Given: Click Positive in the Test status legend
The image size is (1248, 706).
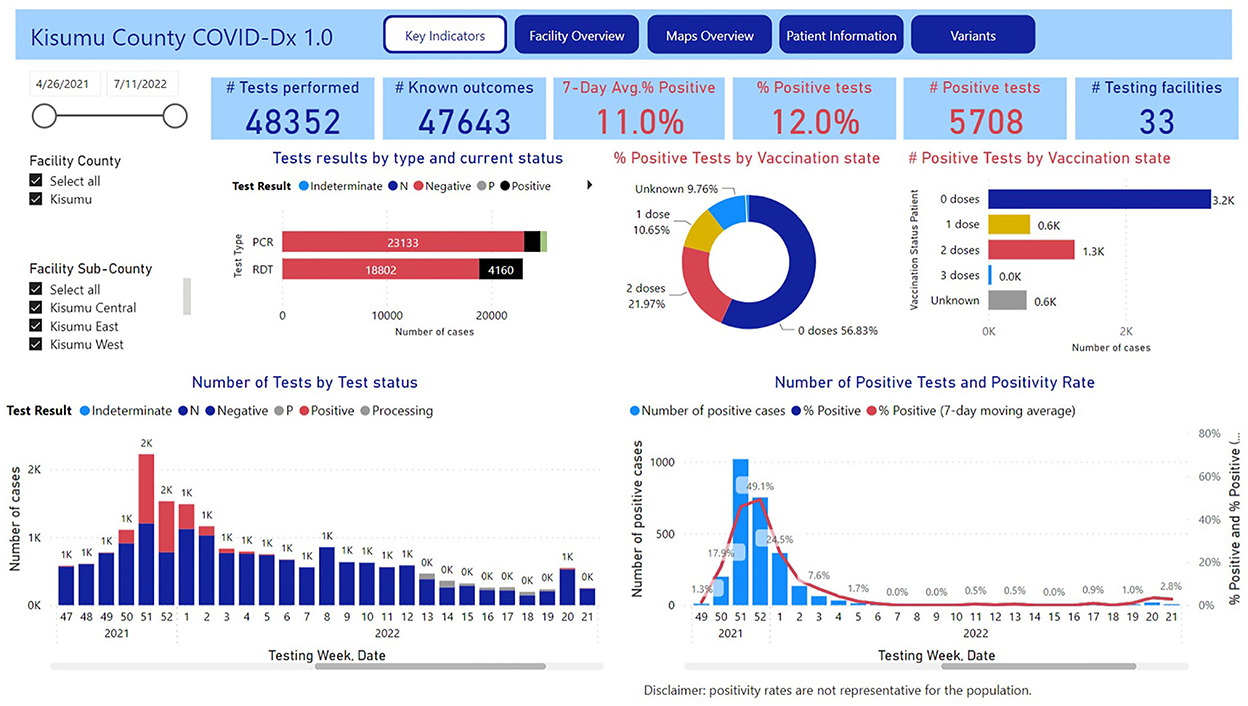Looking at the screenshot, I should (x=325, y=410).
